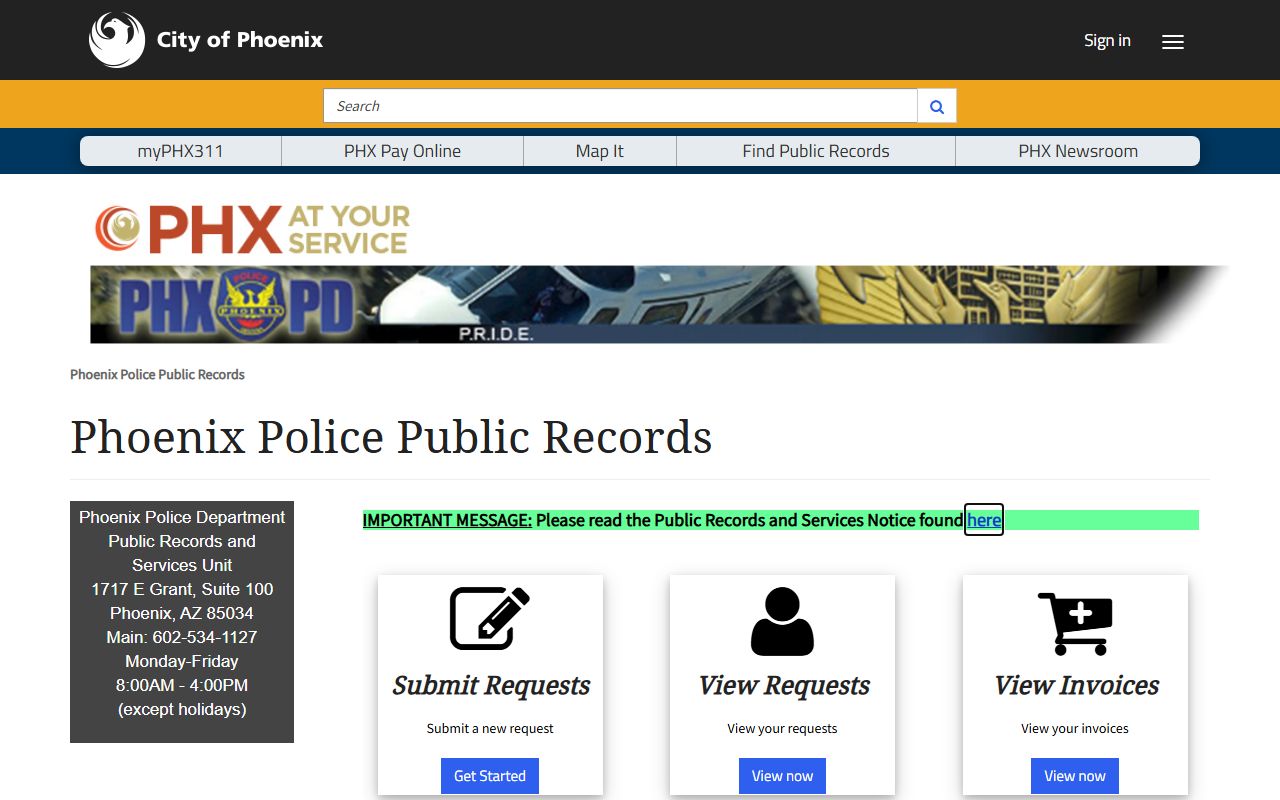
Task: Click the PHX At Your Service logo
Action: [252, 229]
